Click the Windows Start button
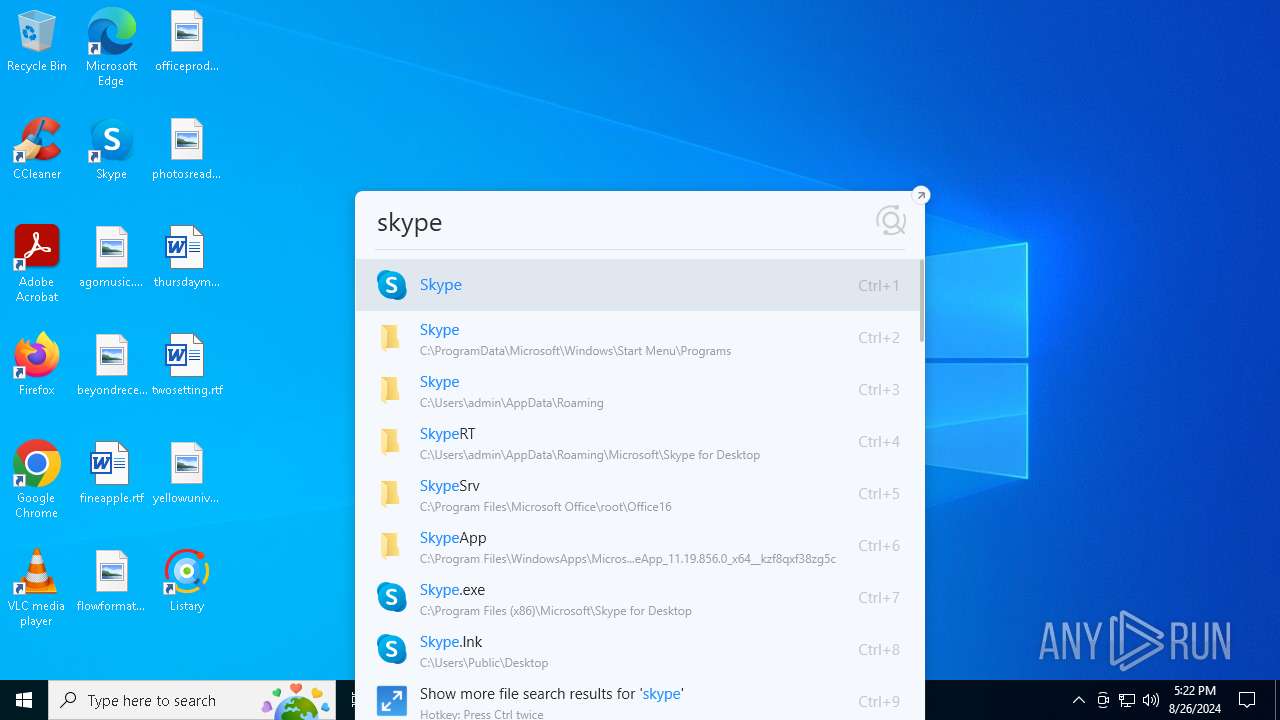 [x=24, y=700]
